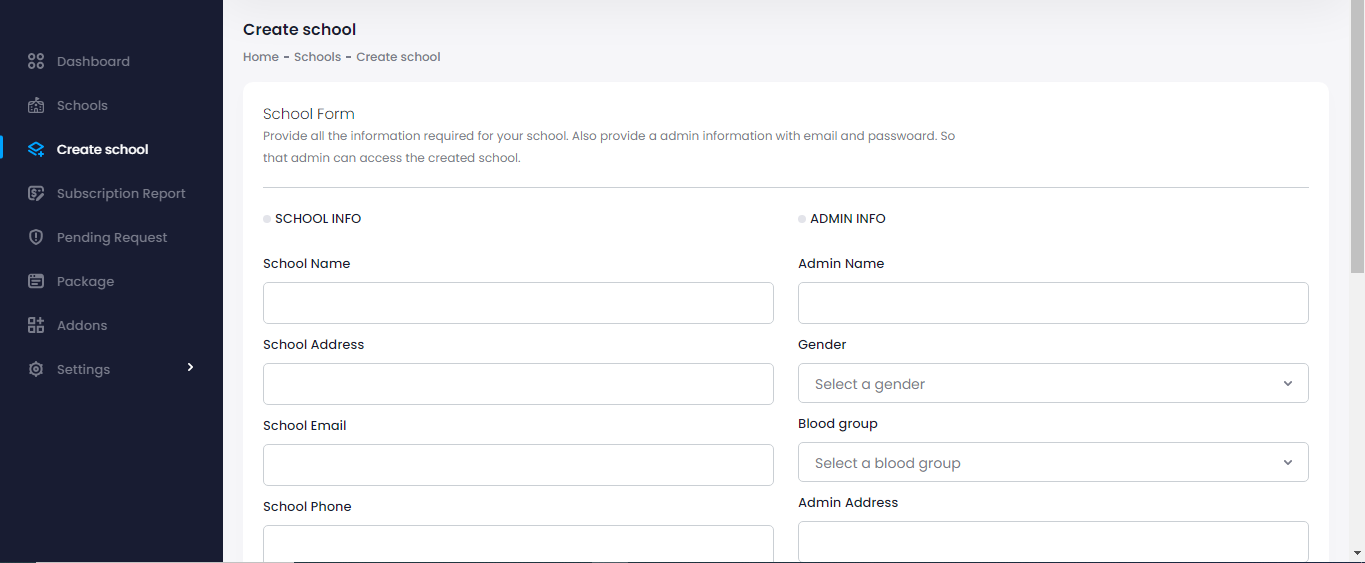Click the Settings gear icon
Image resolution: width=1365 pixels, height=563 pixels.
(36, 369)
